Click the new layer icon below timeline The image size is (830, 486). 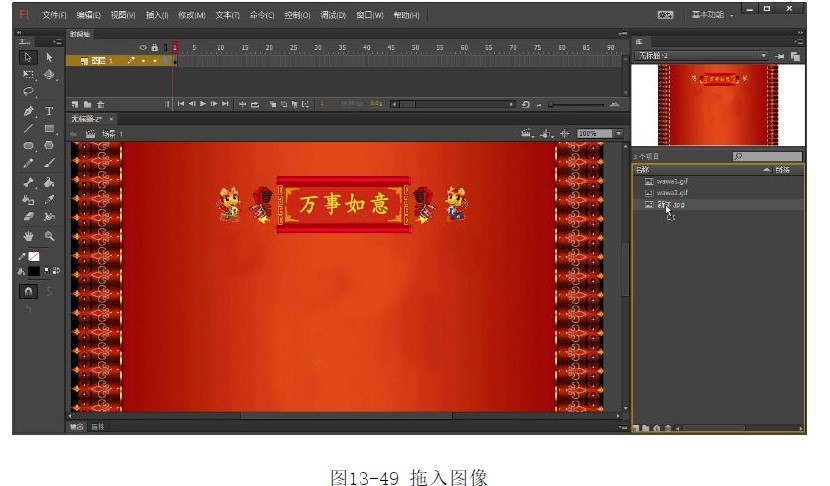[74, 104]
